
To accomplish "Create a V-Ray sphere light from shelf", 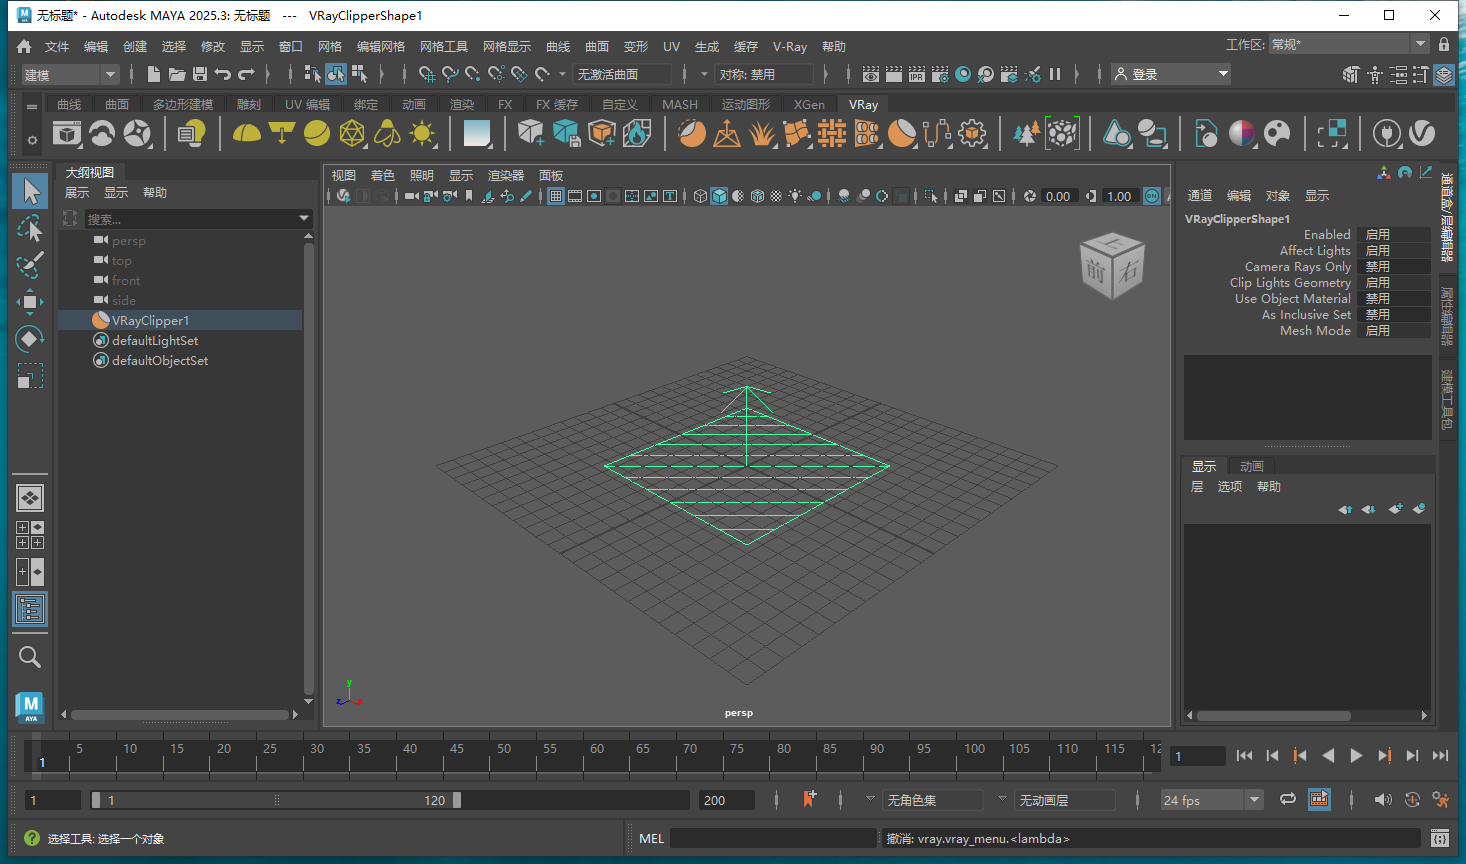I will point(317,133).
